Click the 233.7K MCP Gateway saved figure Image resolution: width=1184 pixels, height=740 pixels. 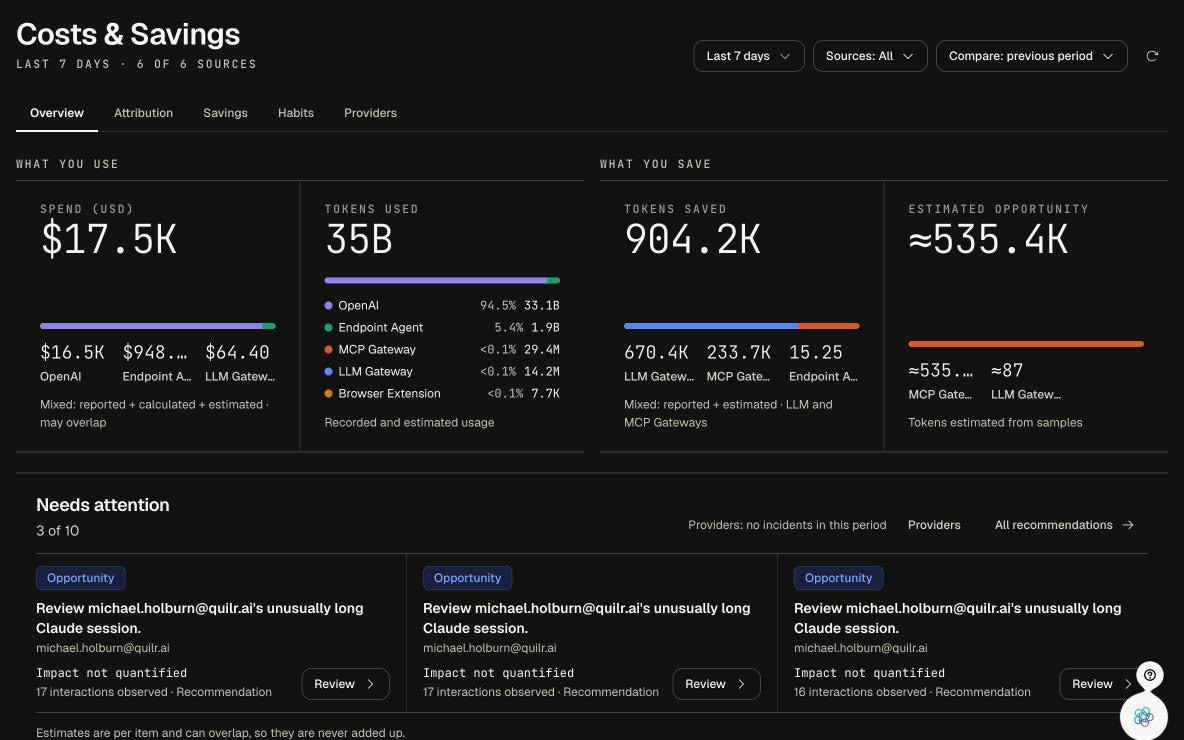point(738,352)
